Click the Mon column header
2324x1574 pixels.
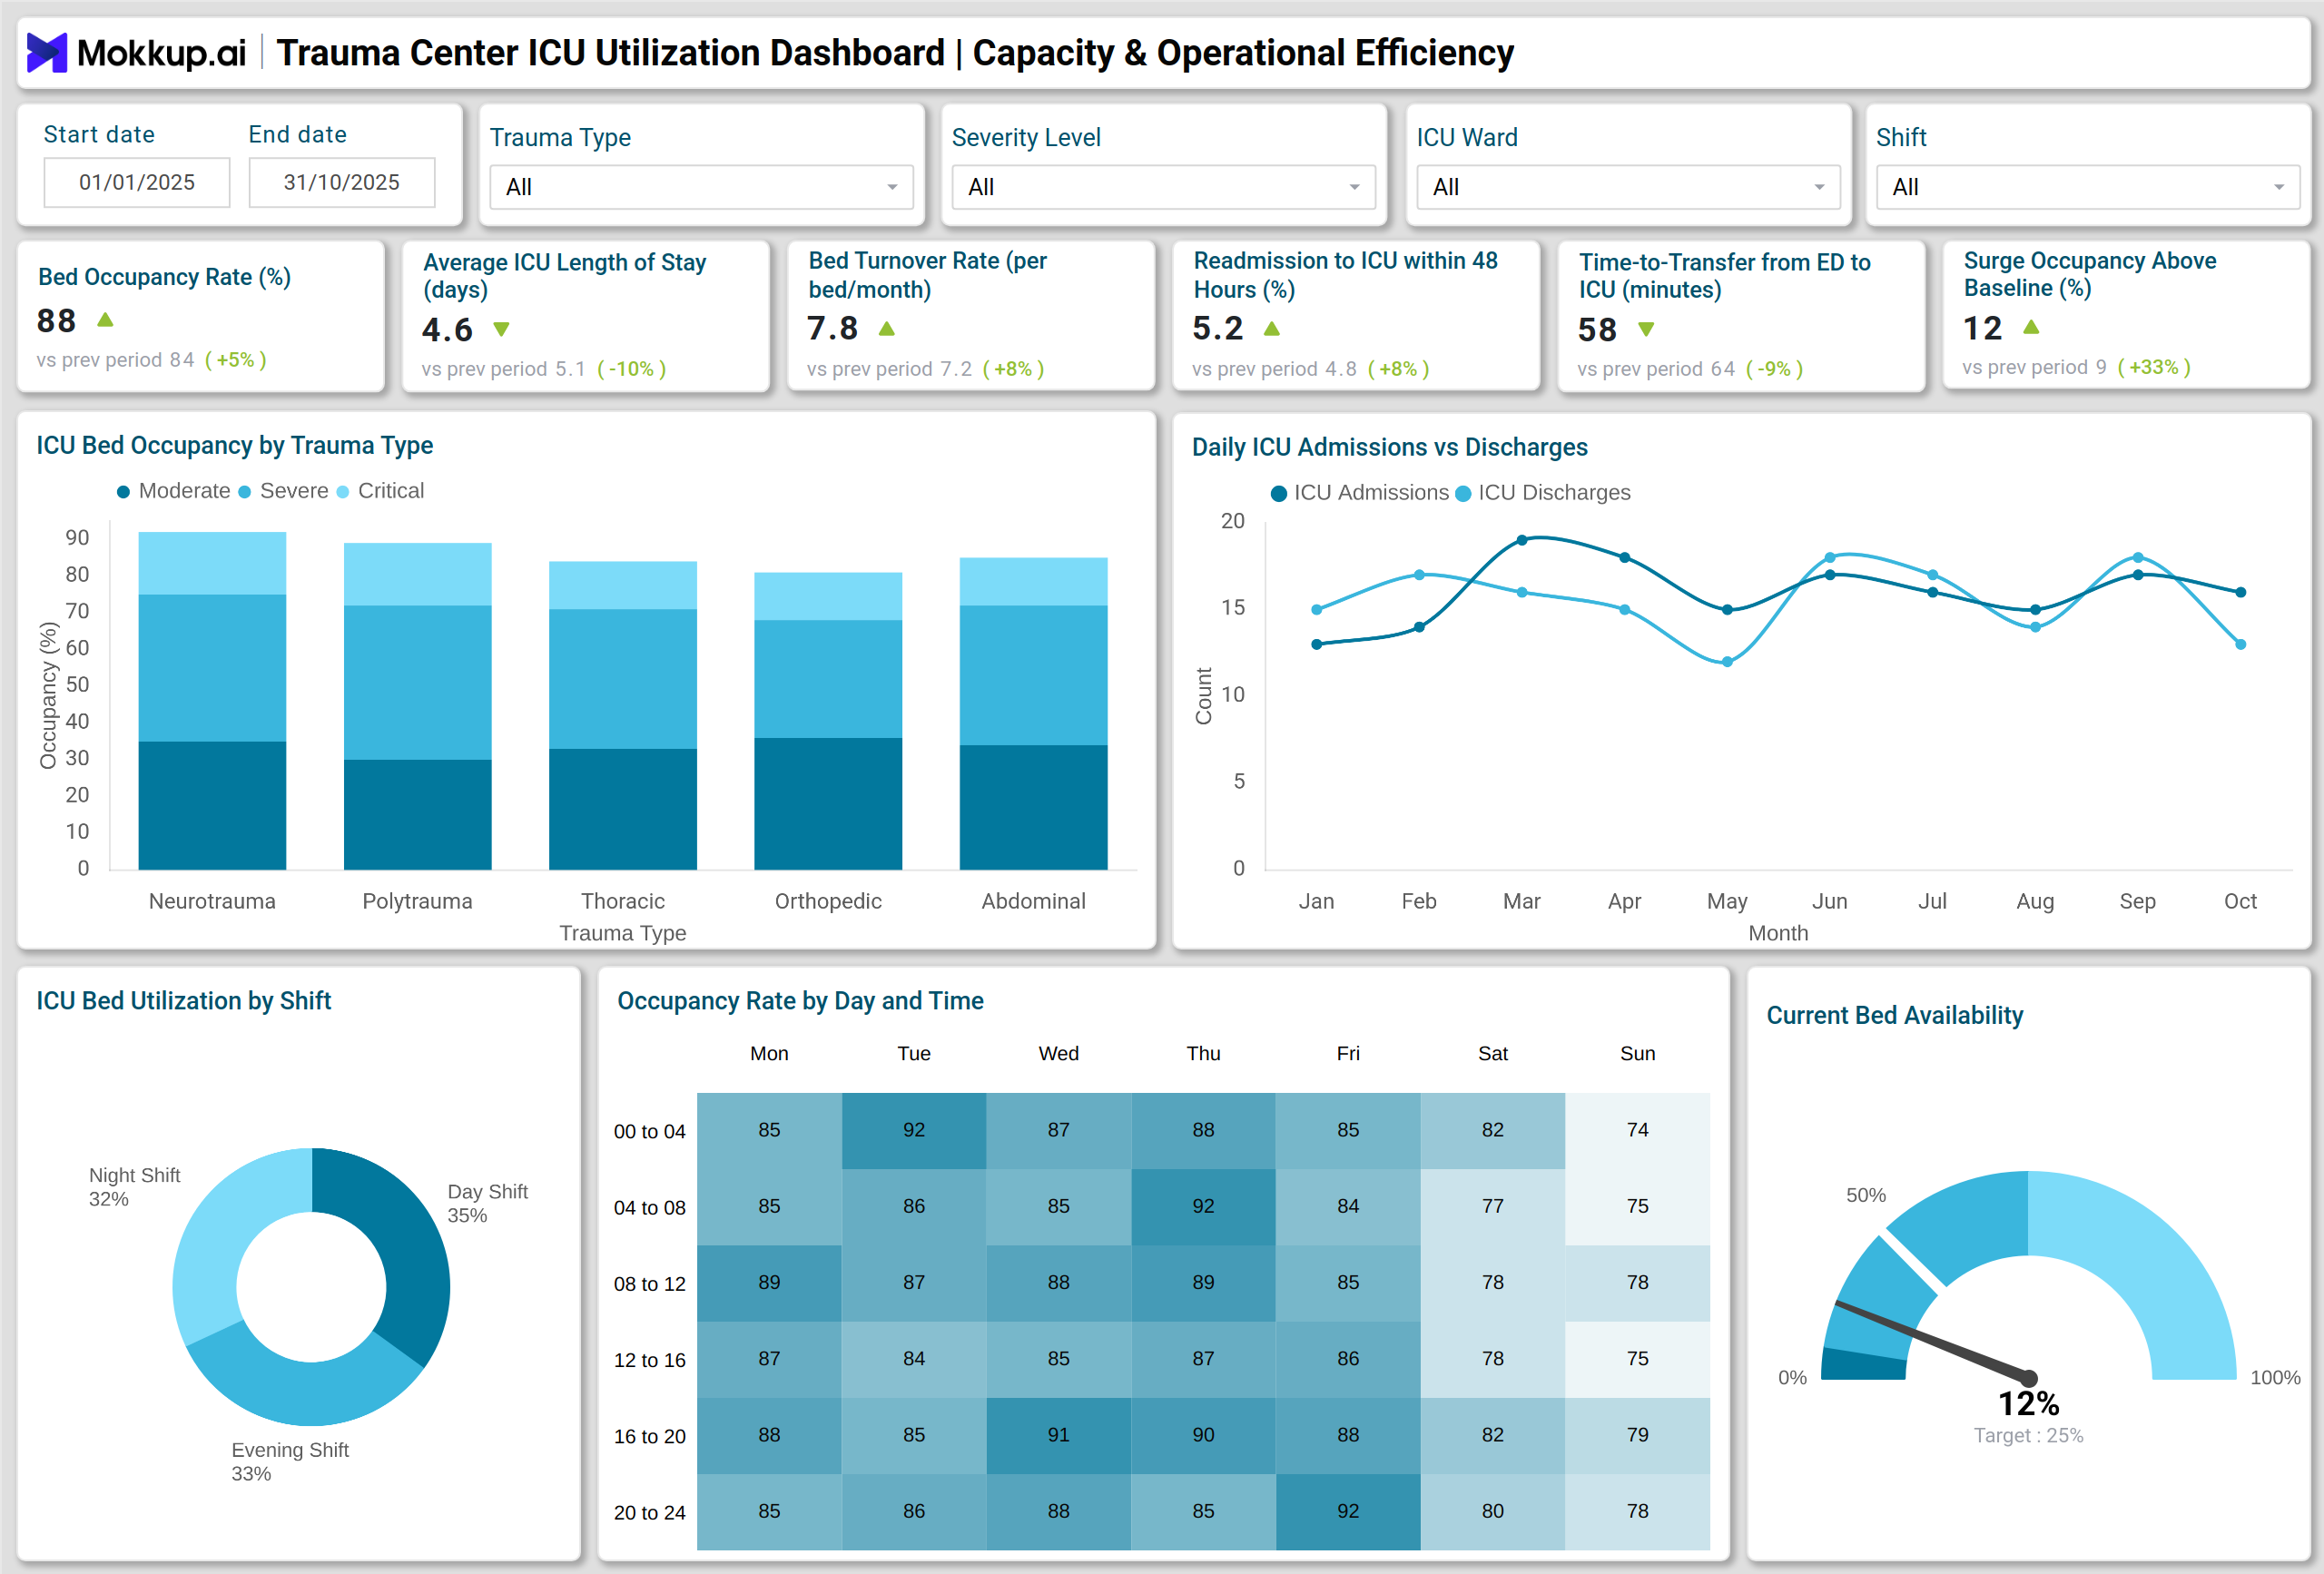pos(769,1053)
